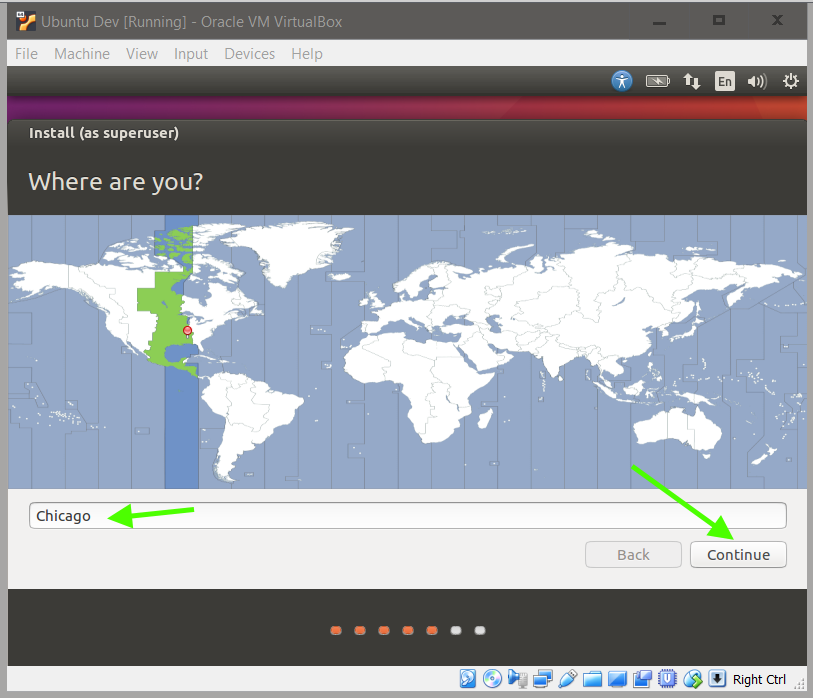Open the network connections indicator

tap(692, 81)
